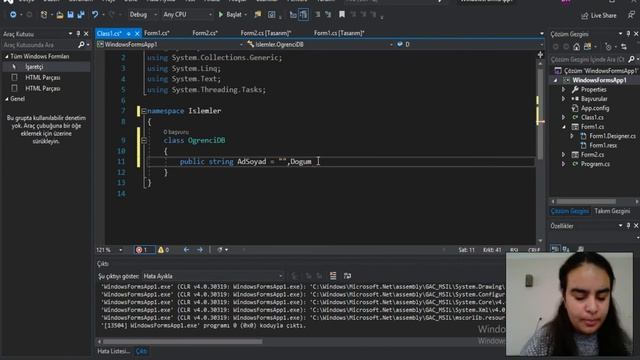Select Class1.cs in Solution Explorer
Viewport: 640px width, 360px height.
click(x=592, y=118)
